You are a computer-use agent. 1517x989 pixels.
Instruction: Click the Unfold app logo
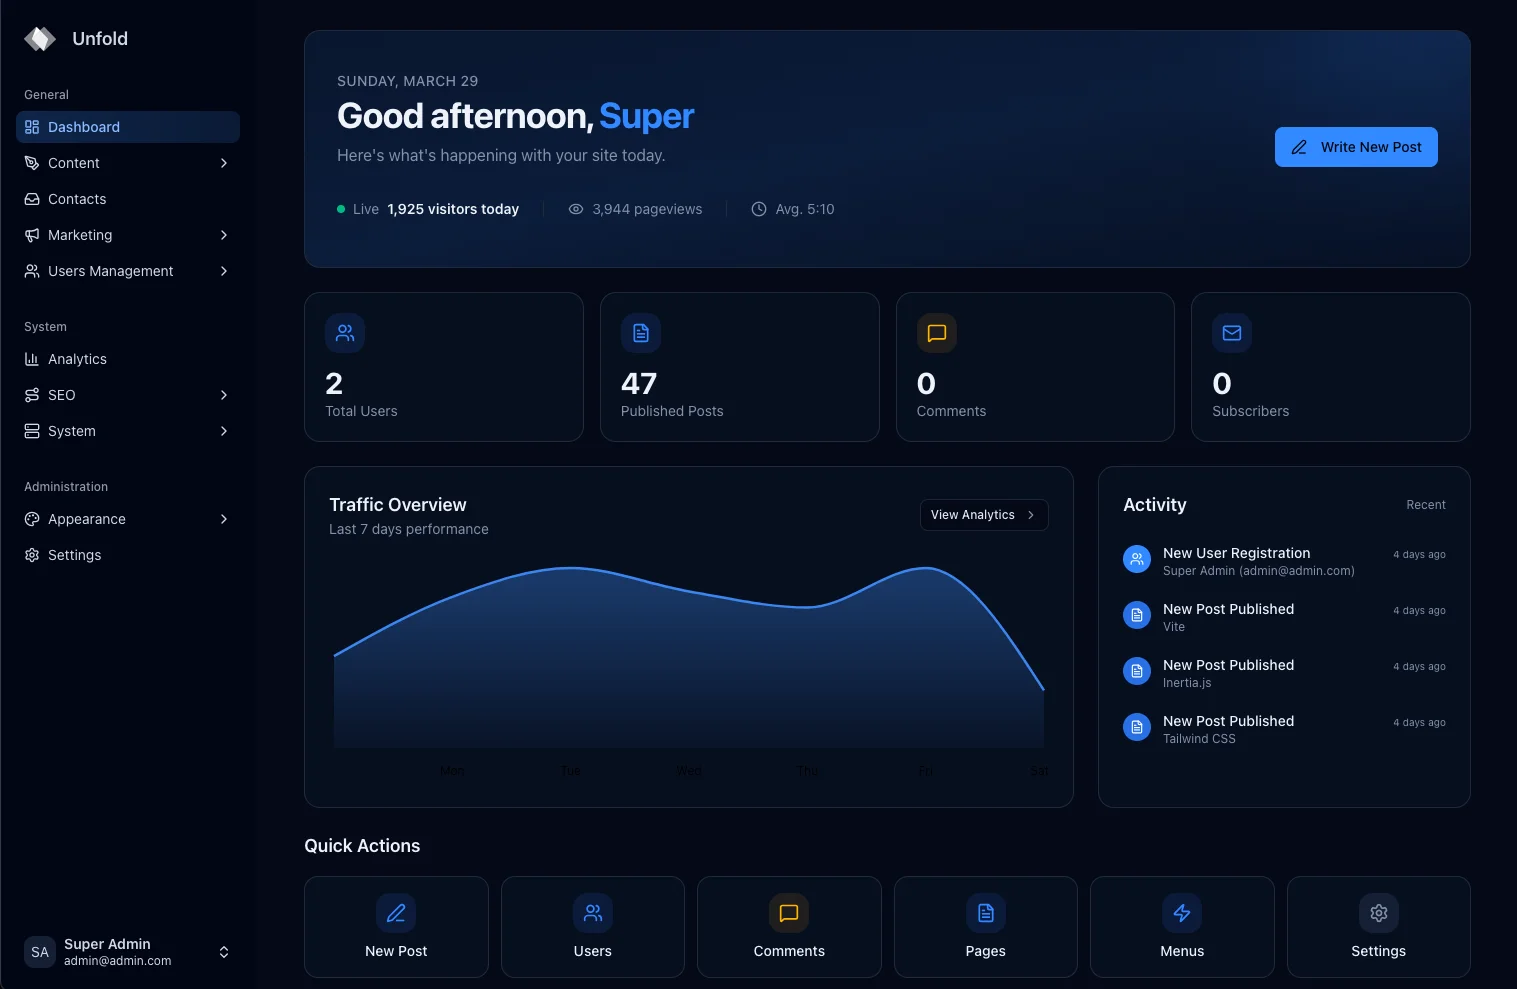click(x=39, y=38)
